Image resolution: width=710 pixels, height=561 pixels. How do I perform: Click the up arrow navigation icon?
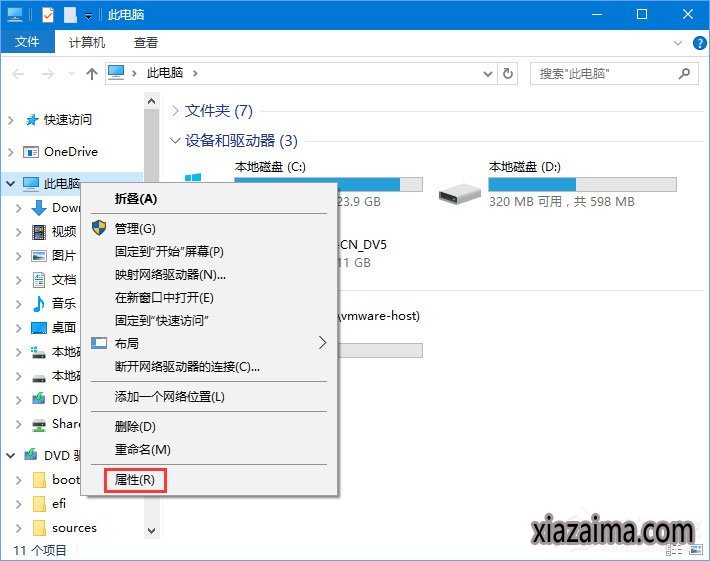pyautogui.click(x=92, y=74)
